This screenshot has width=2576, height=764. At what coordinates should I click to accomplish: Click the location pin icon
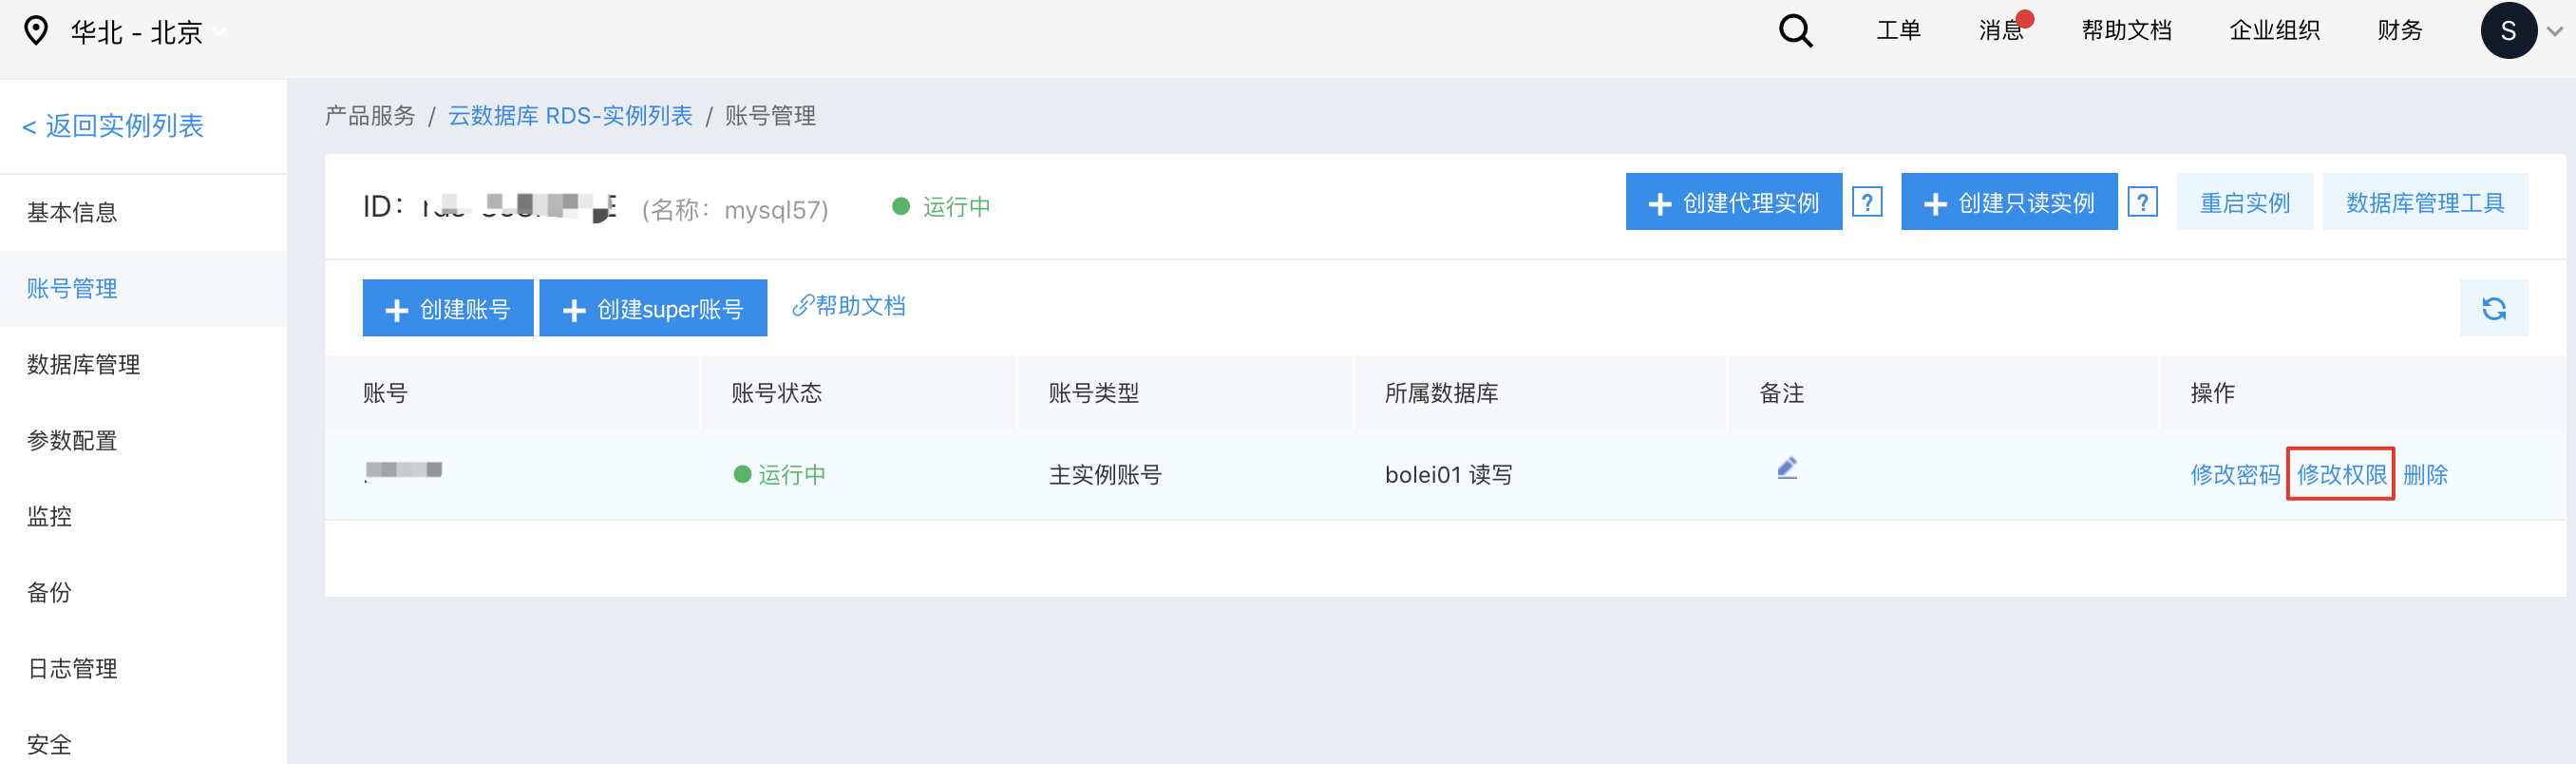click(36, 31)
